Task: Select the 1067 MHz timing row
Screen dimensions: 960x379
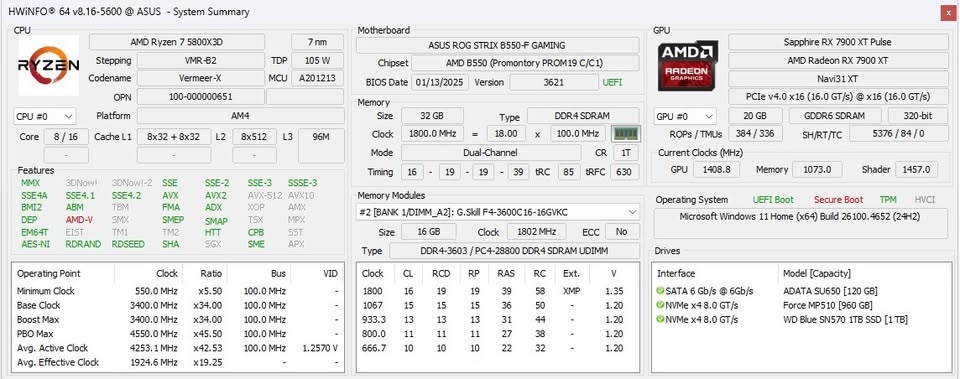Action: [497, 305]
